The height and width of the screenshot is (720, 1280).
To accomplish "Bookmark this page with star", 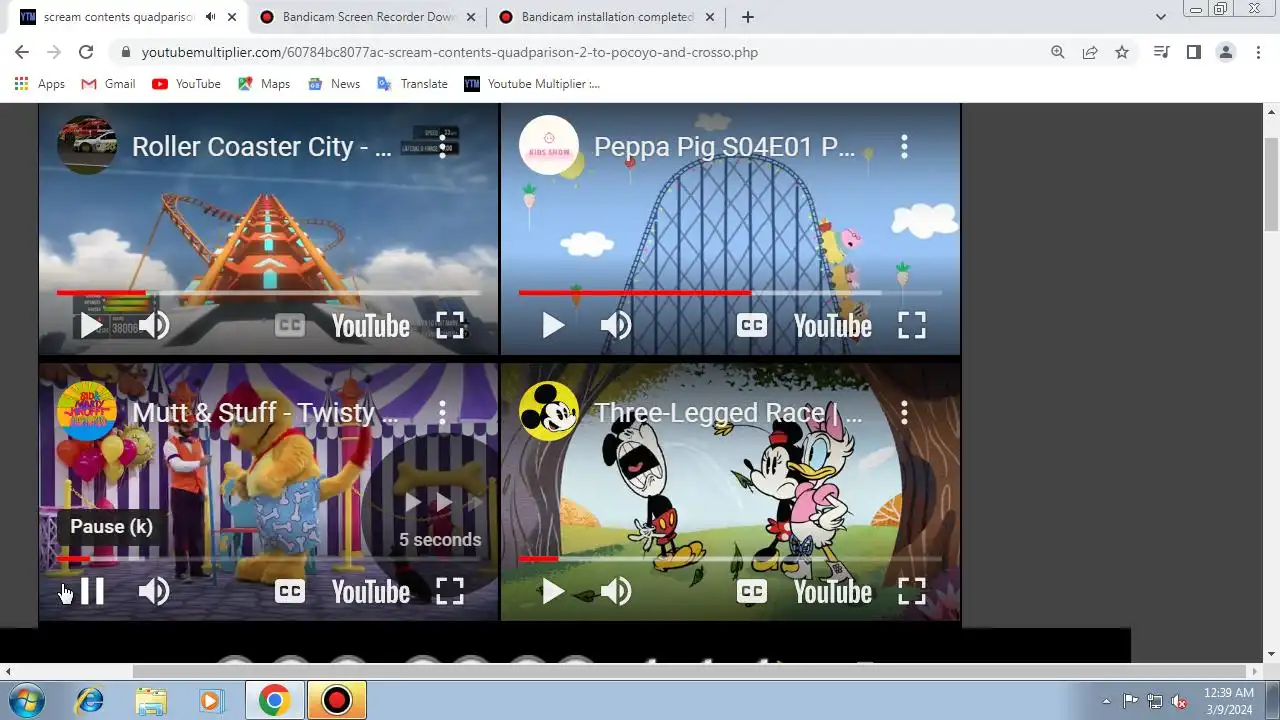I will coord(1122,52).
